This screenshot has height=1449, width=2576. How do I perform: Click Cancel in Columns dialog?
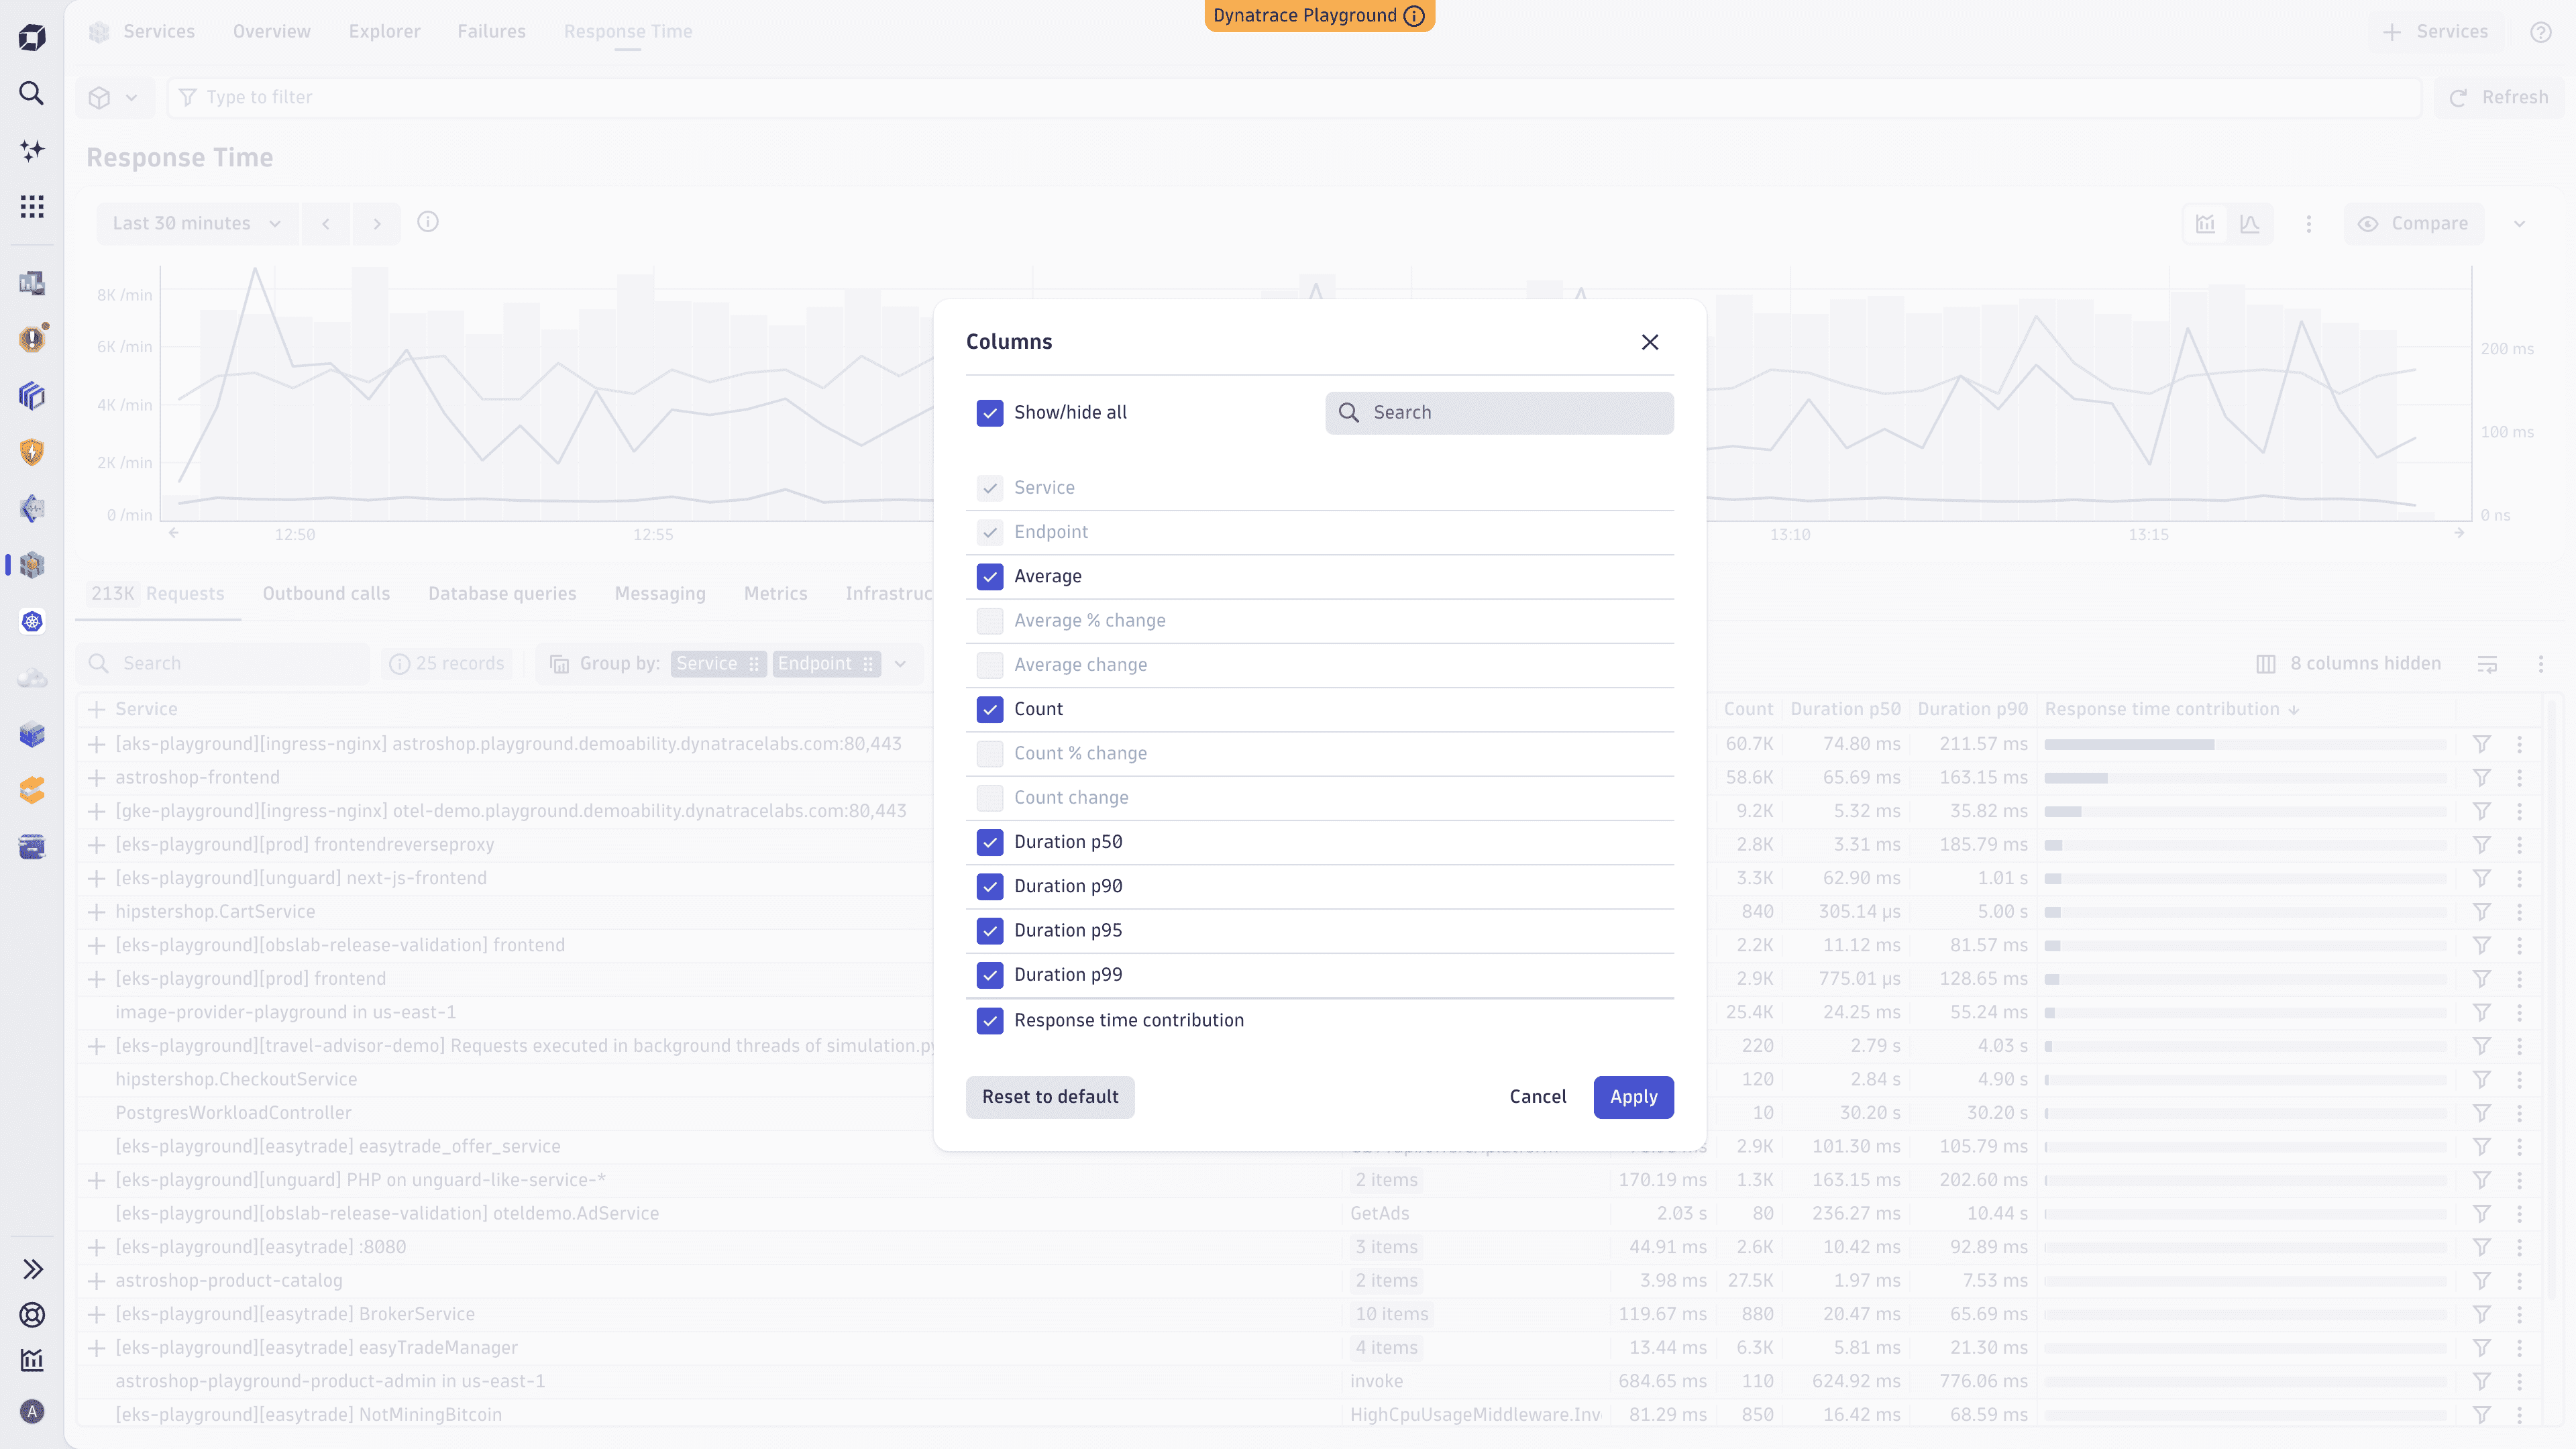[x=1537, y=1097]
